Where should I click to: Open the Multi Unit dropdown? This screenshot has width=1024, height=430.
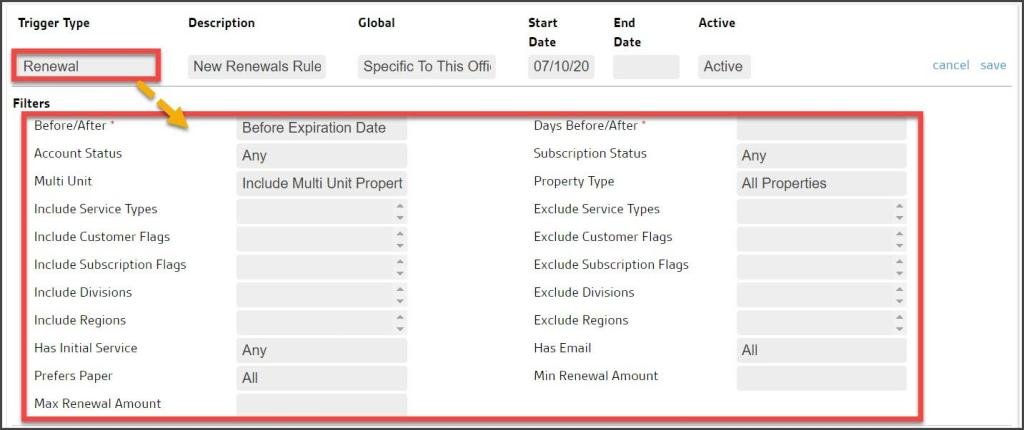point(321,183)
